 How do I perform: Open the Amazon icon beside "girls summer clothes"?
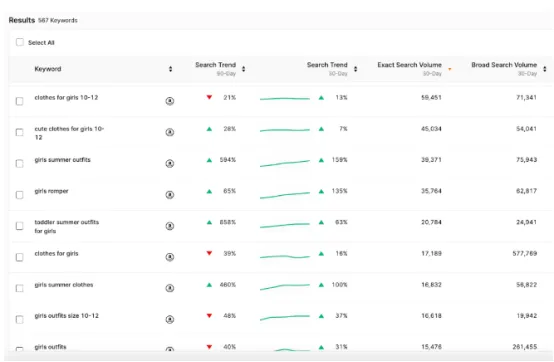170,288
